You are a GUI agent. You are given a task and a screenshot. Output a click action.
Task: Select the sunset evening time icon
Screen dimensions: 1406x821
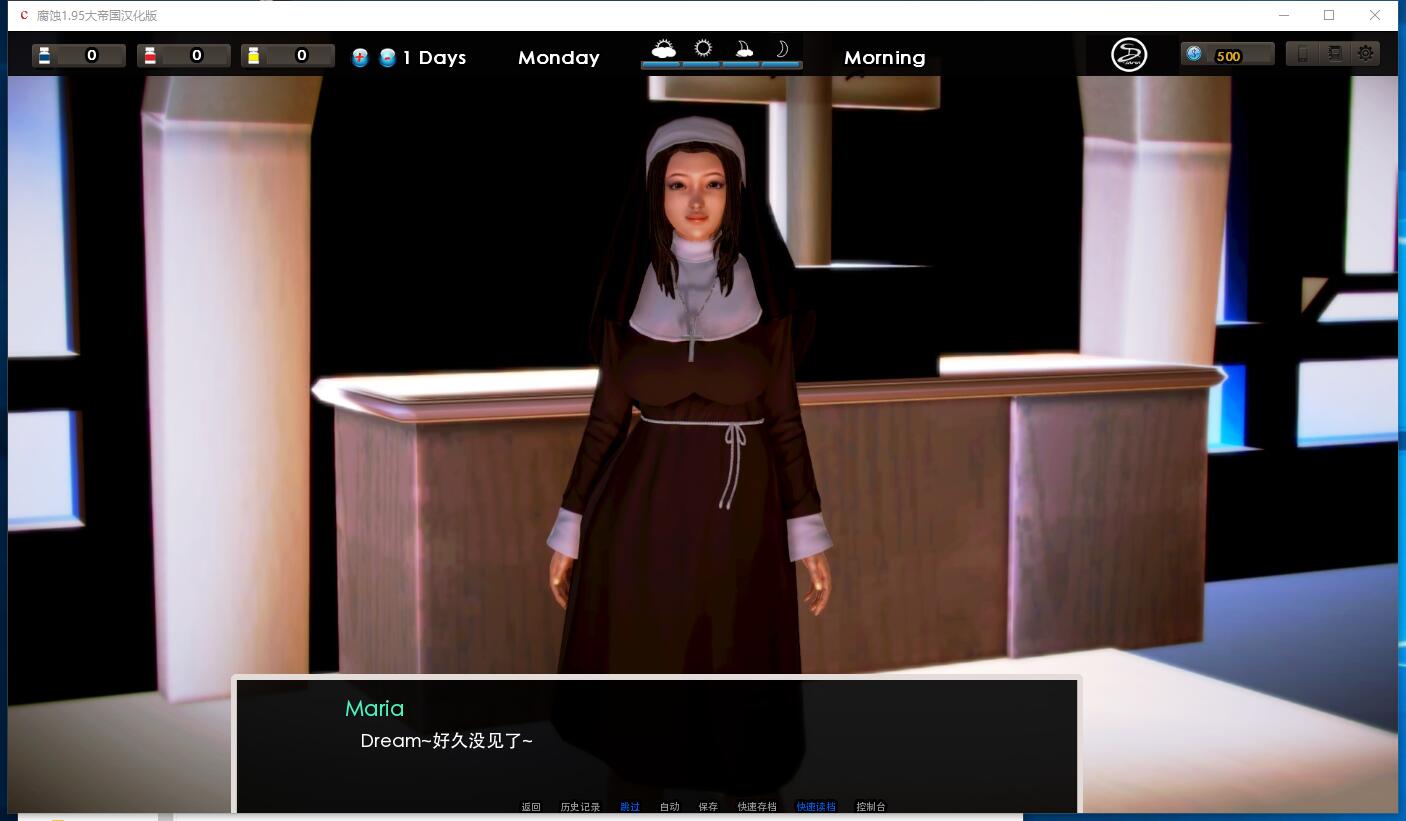click(x=743, y=49)
